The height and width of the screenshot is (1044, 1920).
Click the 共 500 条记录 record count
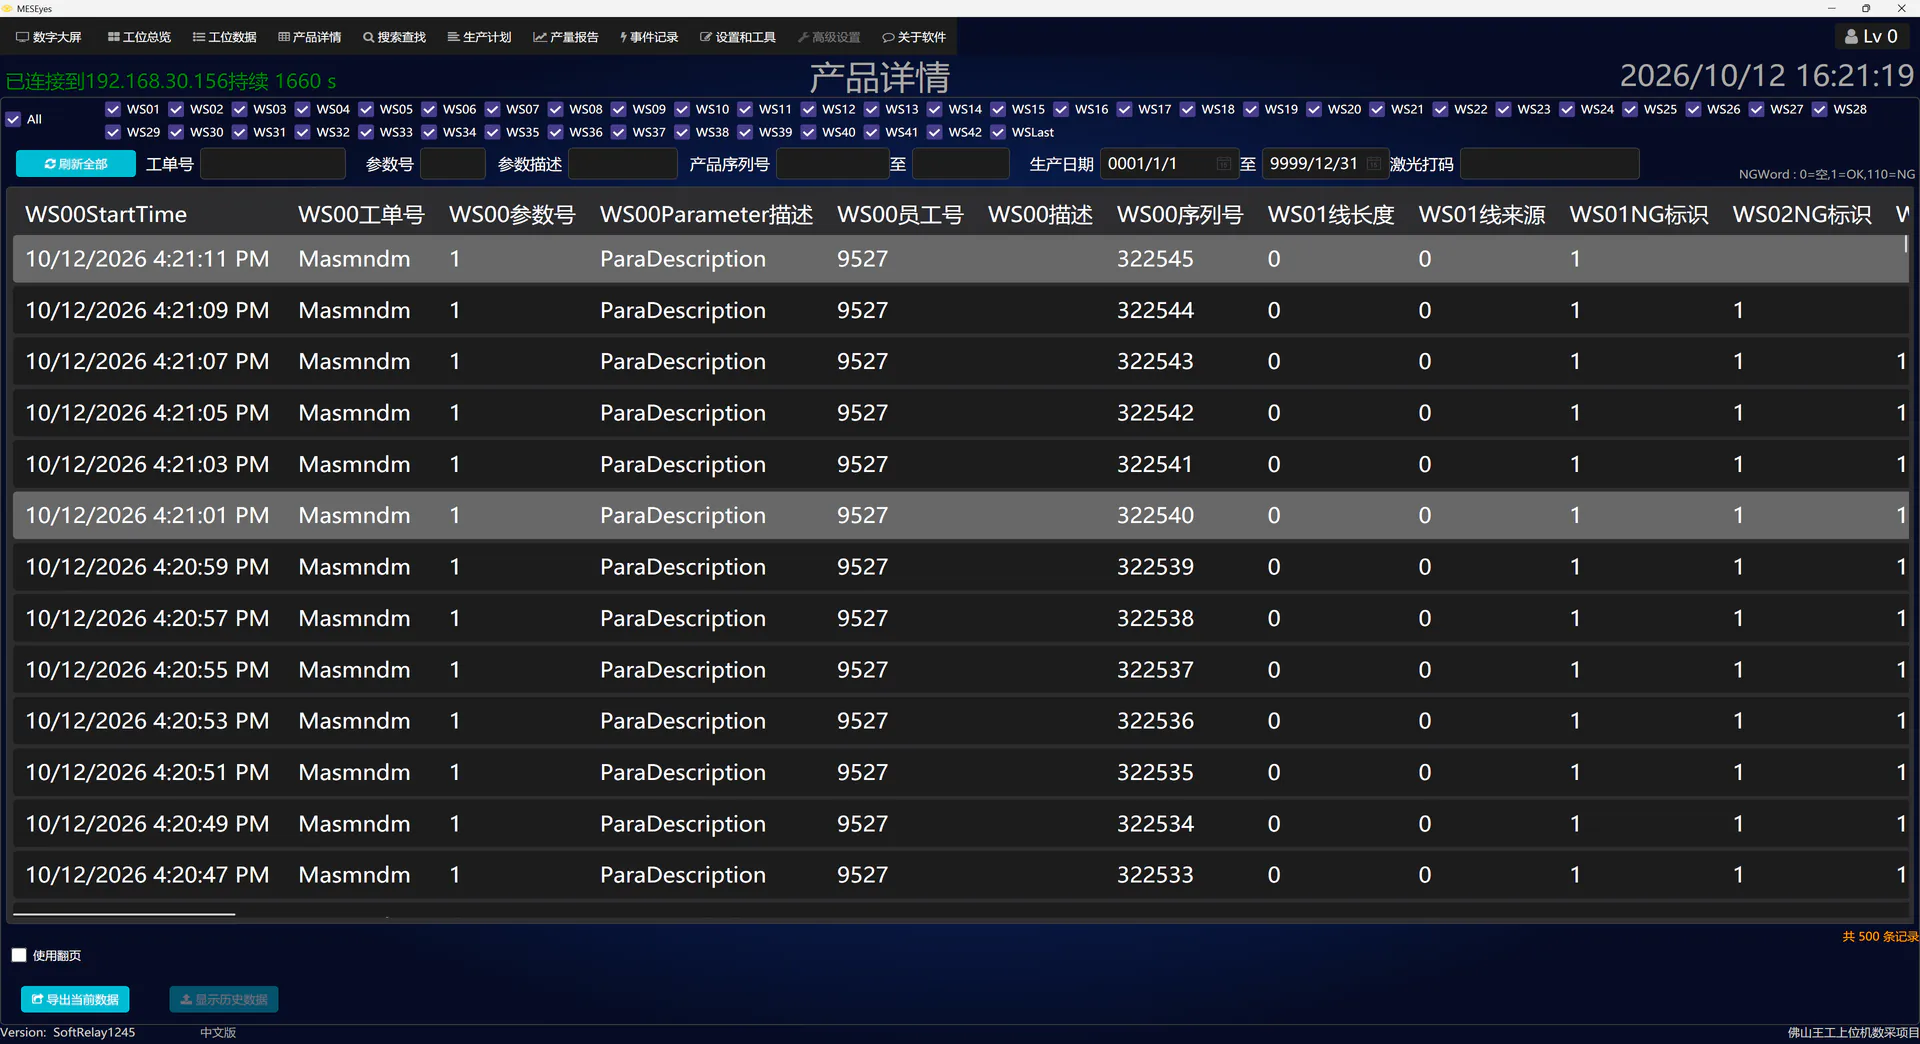(x=1880, y=937)
